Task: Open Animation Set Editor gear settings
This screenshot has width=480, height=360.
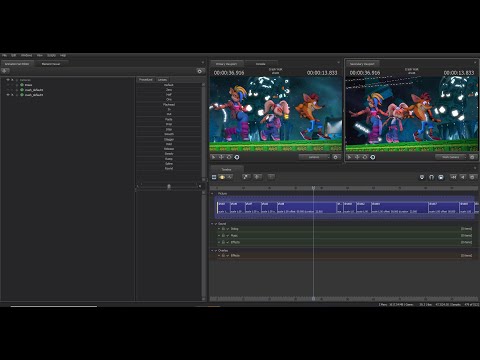Action: (x=199, y=71)
